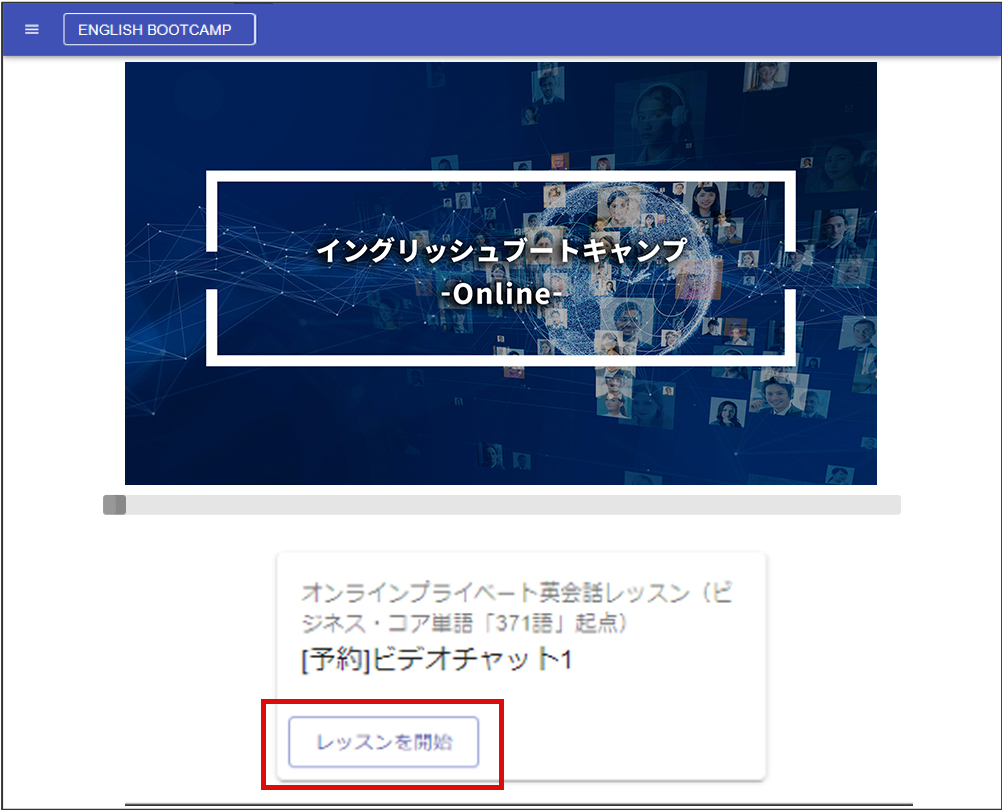
Task: Click the horizontal scrollbar track below banner
Action: tap(502, 505)
